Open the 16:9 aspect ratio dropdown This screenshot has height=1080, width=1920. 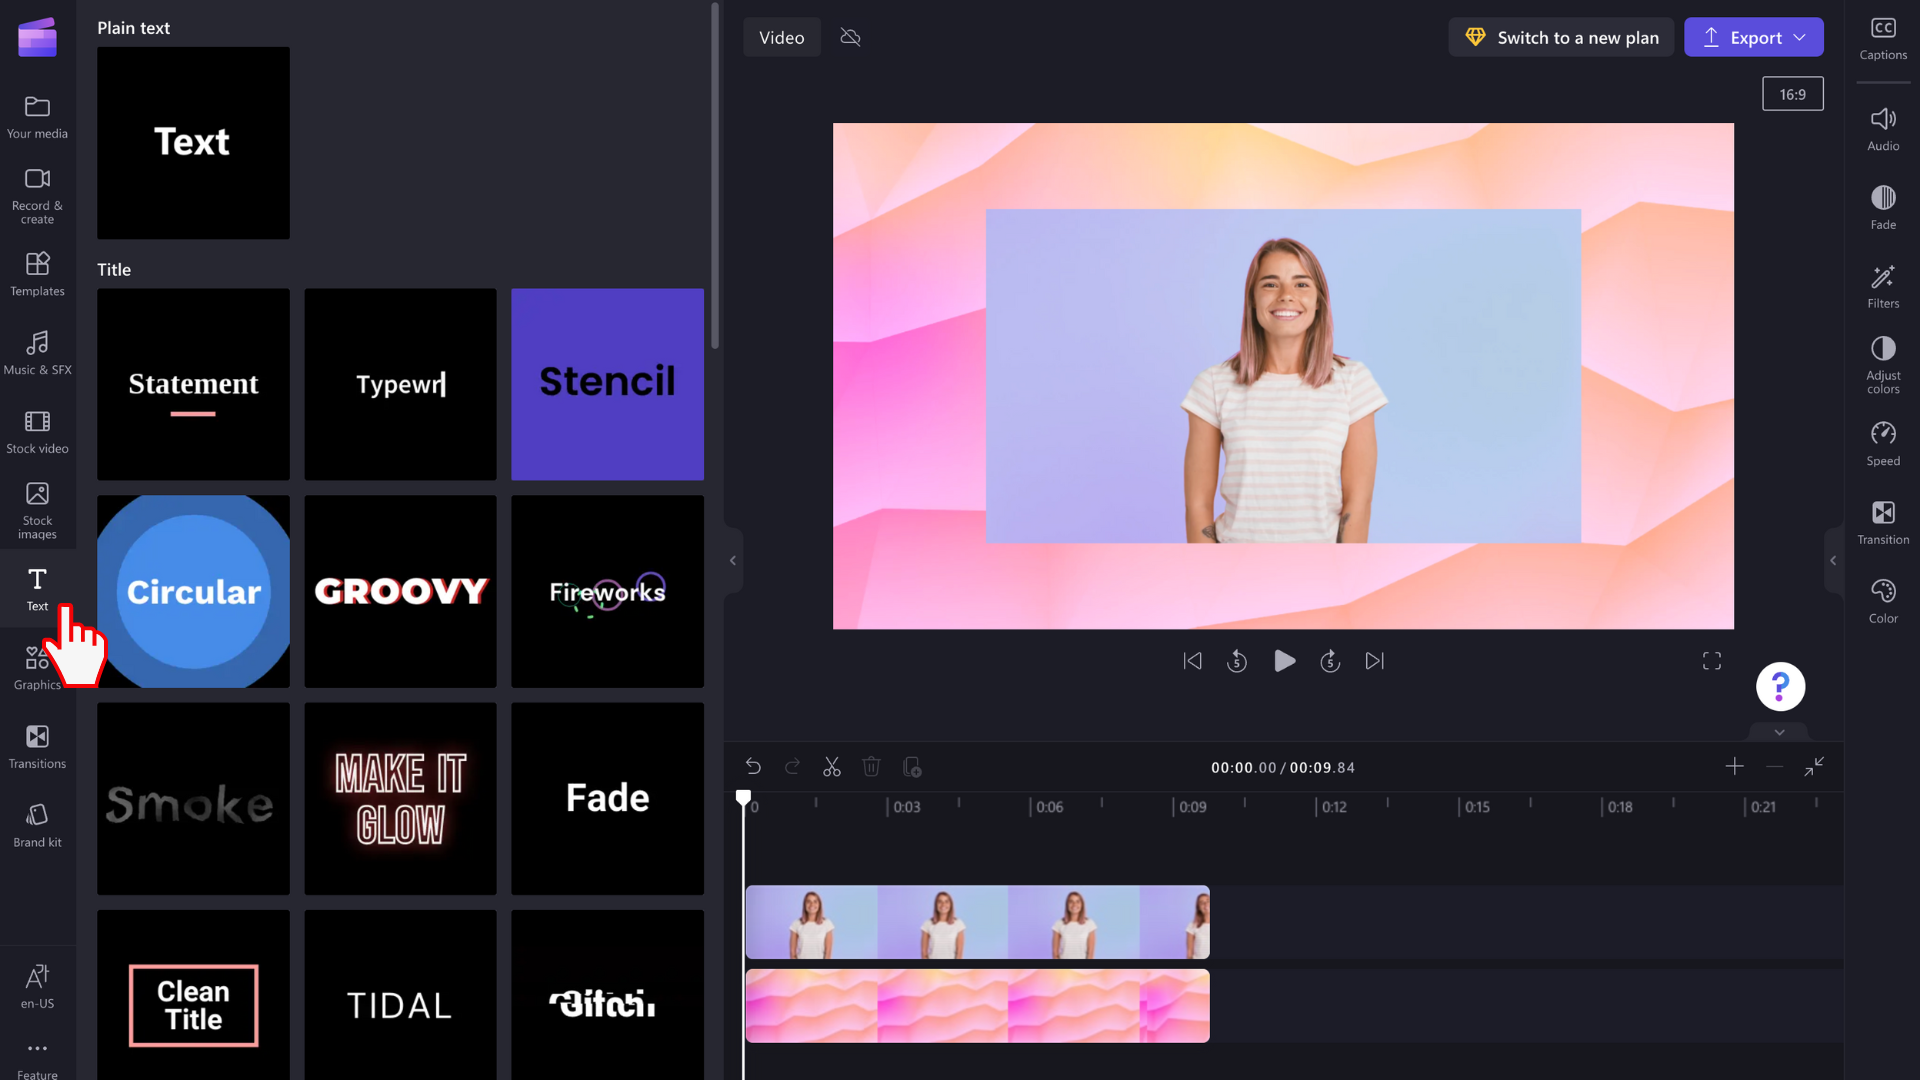(x=1792, y=94)
